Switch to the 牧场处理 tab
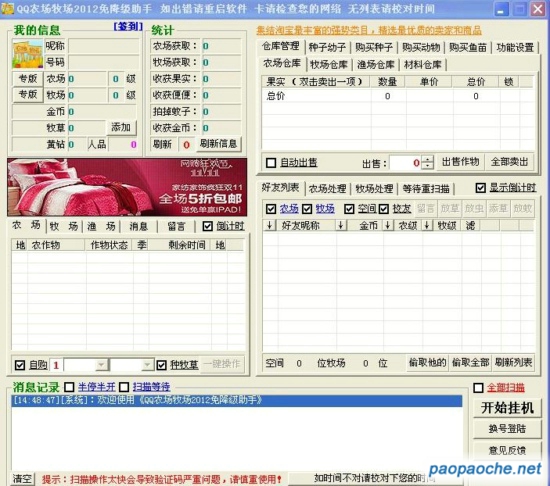The image size is (550, 486). click(x=374, y=189)
